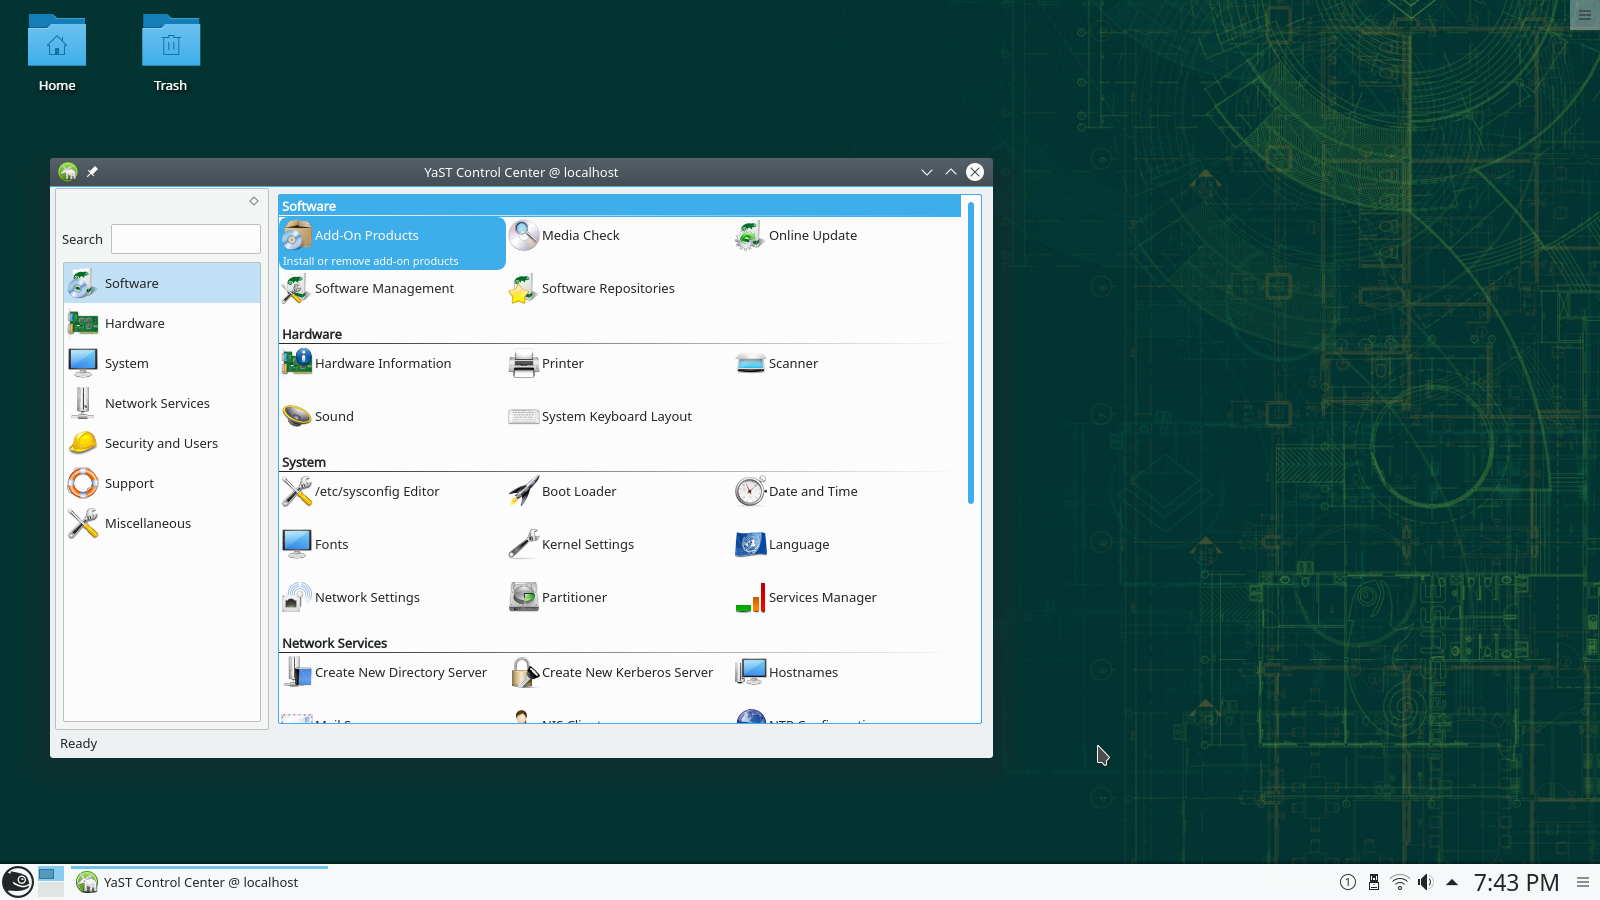This screenshot has width=1600, height=900.
Task: Open the Services Manager module
Action: (806, 598)
